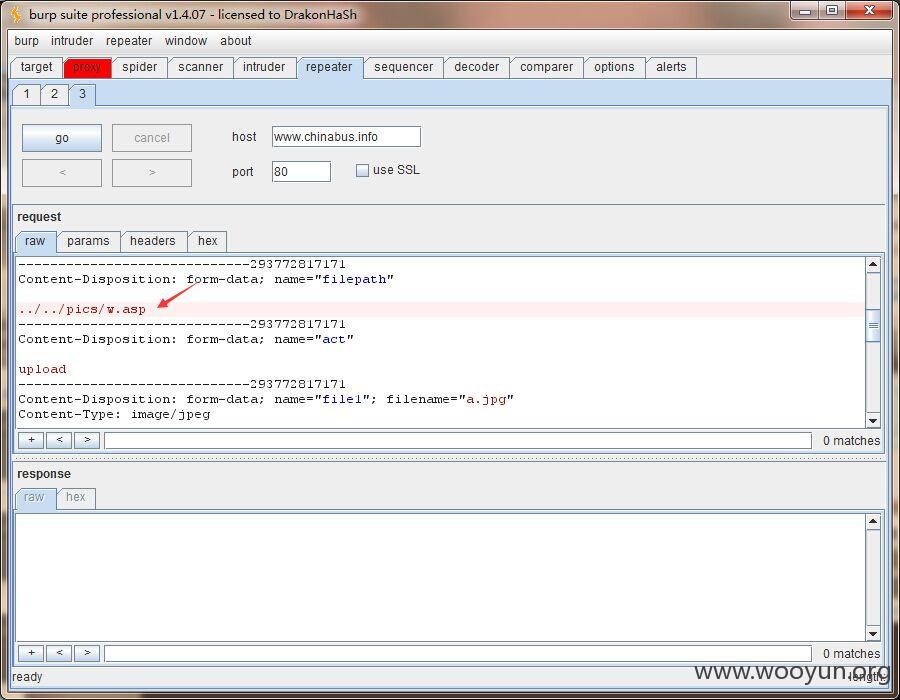Maximize the Burp Suite window
The image size is (900, 700).
(x=832, y=11)
